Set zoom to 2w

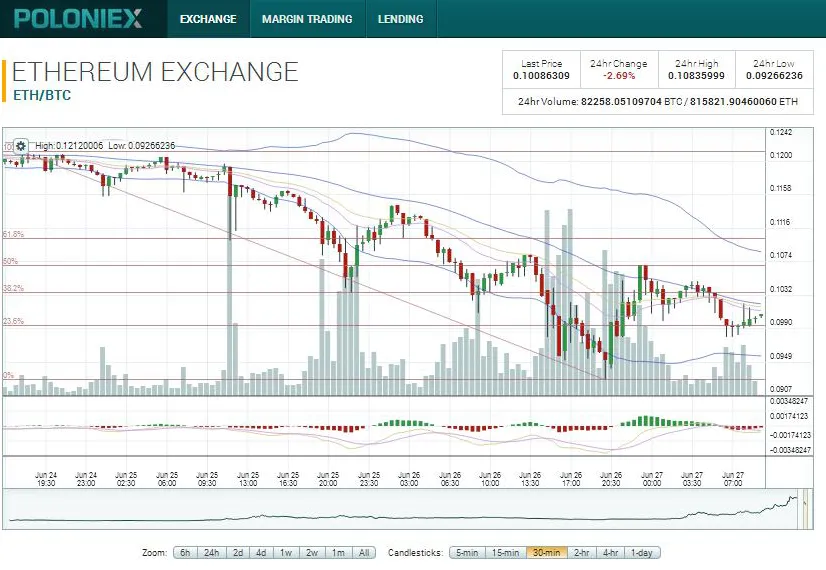tap(312, 553)
